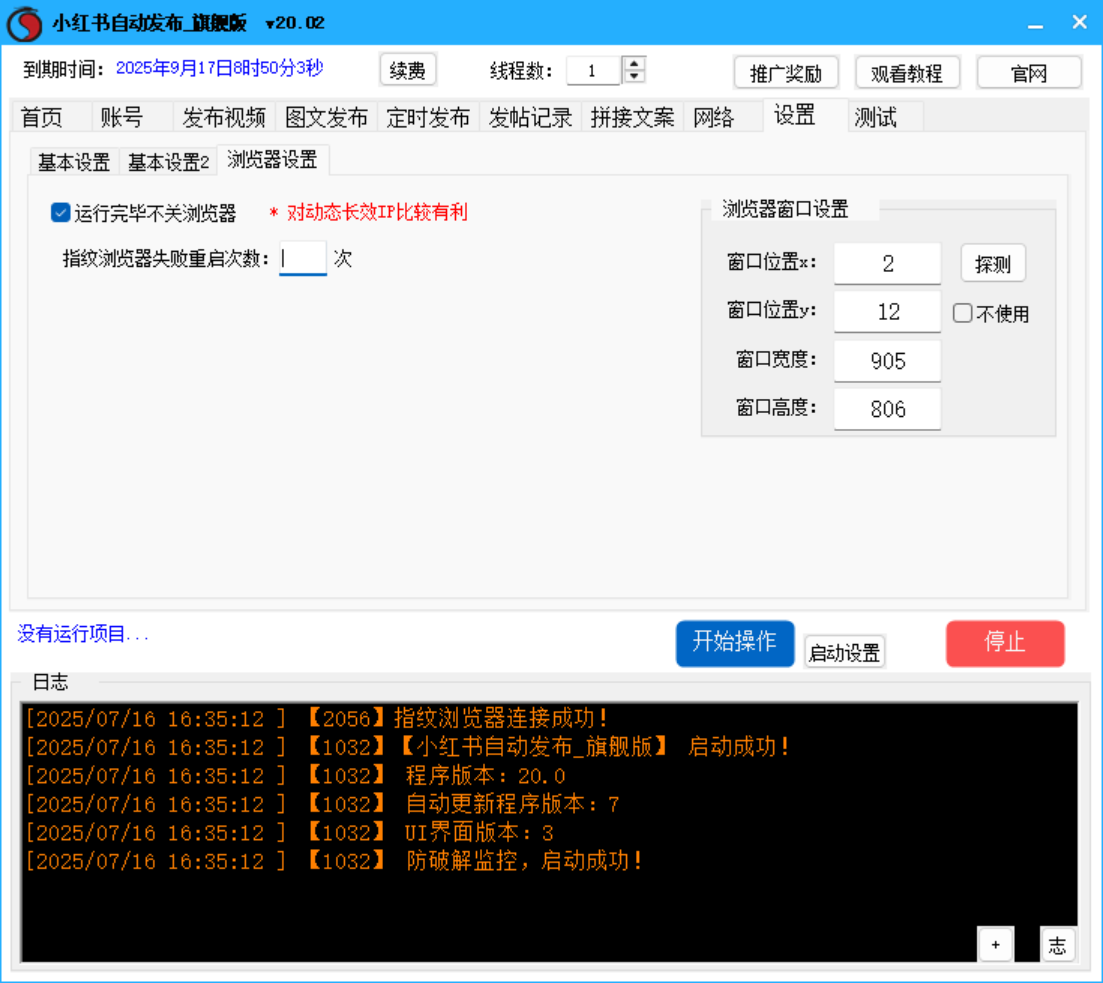
Task: Visit the 官网 official site button
Action: tap(1028, 72)
